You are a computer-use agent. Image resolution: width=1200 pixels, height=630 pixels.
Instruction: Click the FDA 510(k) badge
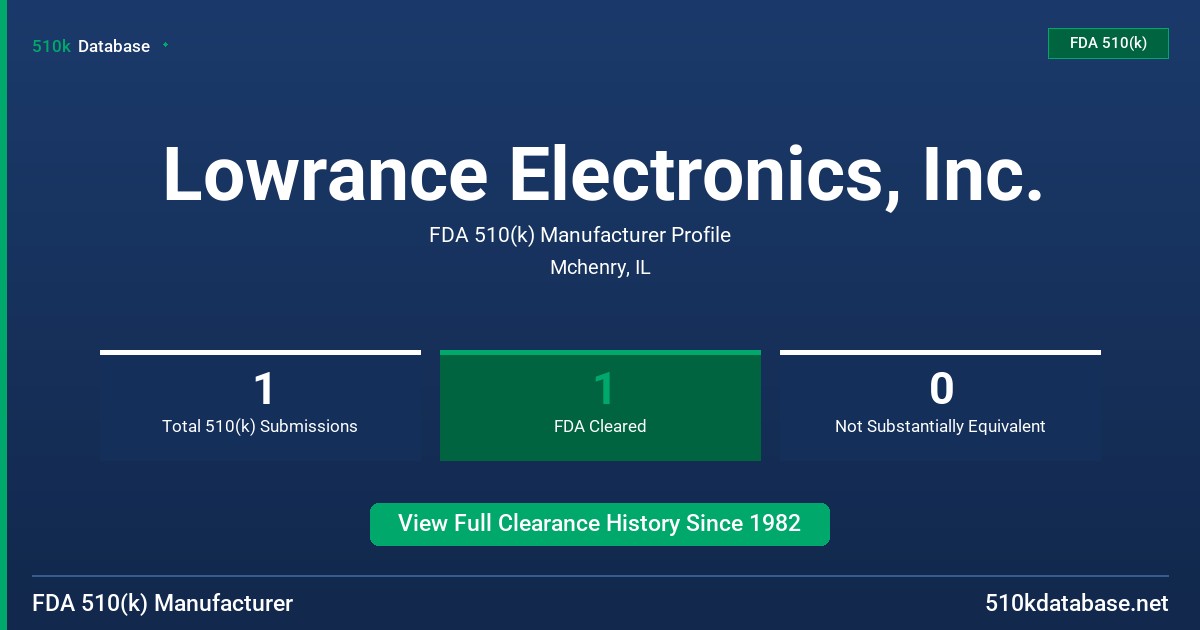point(1108,43)
